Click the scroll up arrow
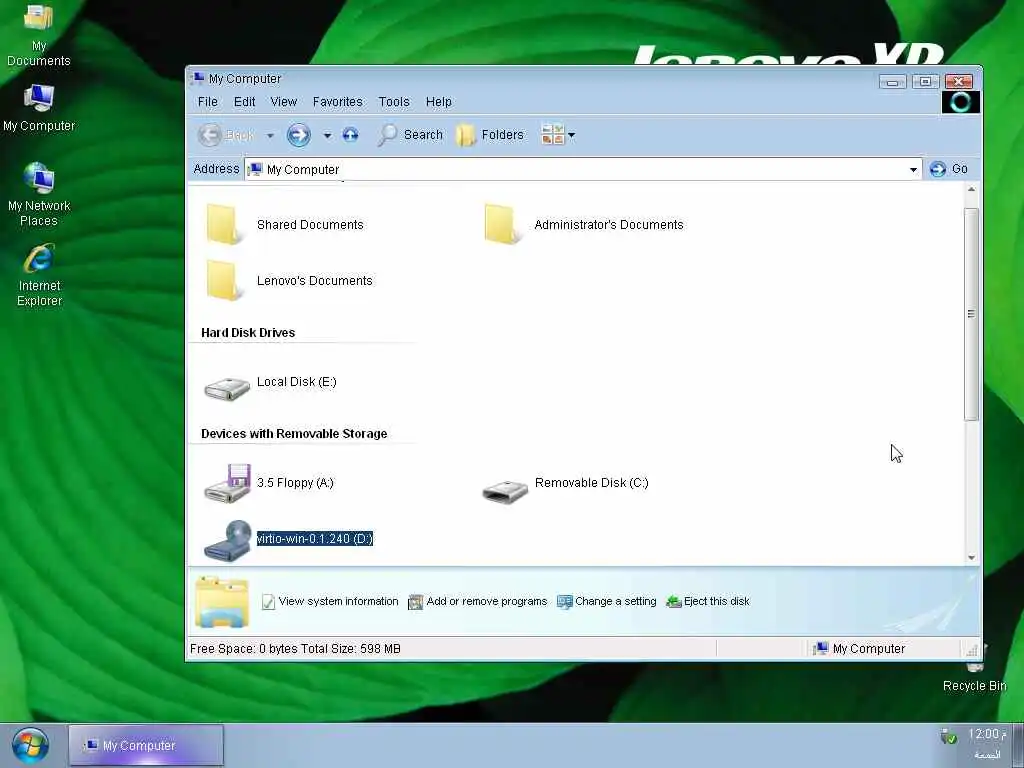The image size is (1024, 768). point(971,190)
